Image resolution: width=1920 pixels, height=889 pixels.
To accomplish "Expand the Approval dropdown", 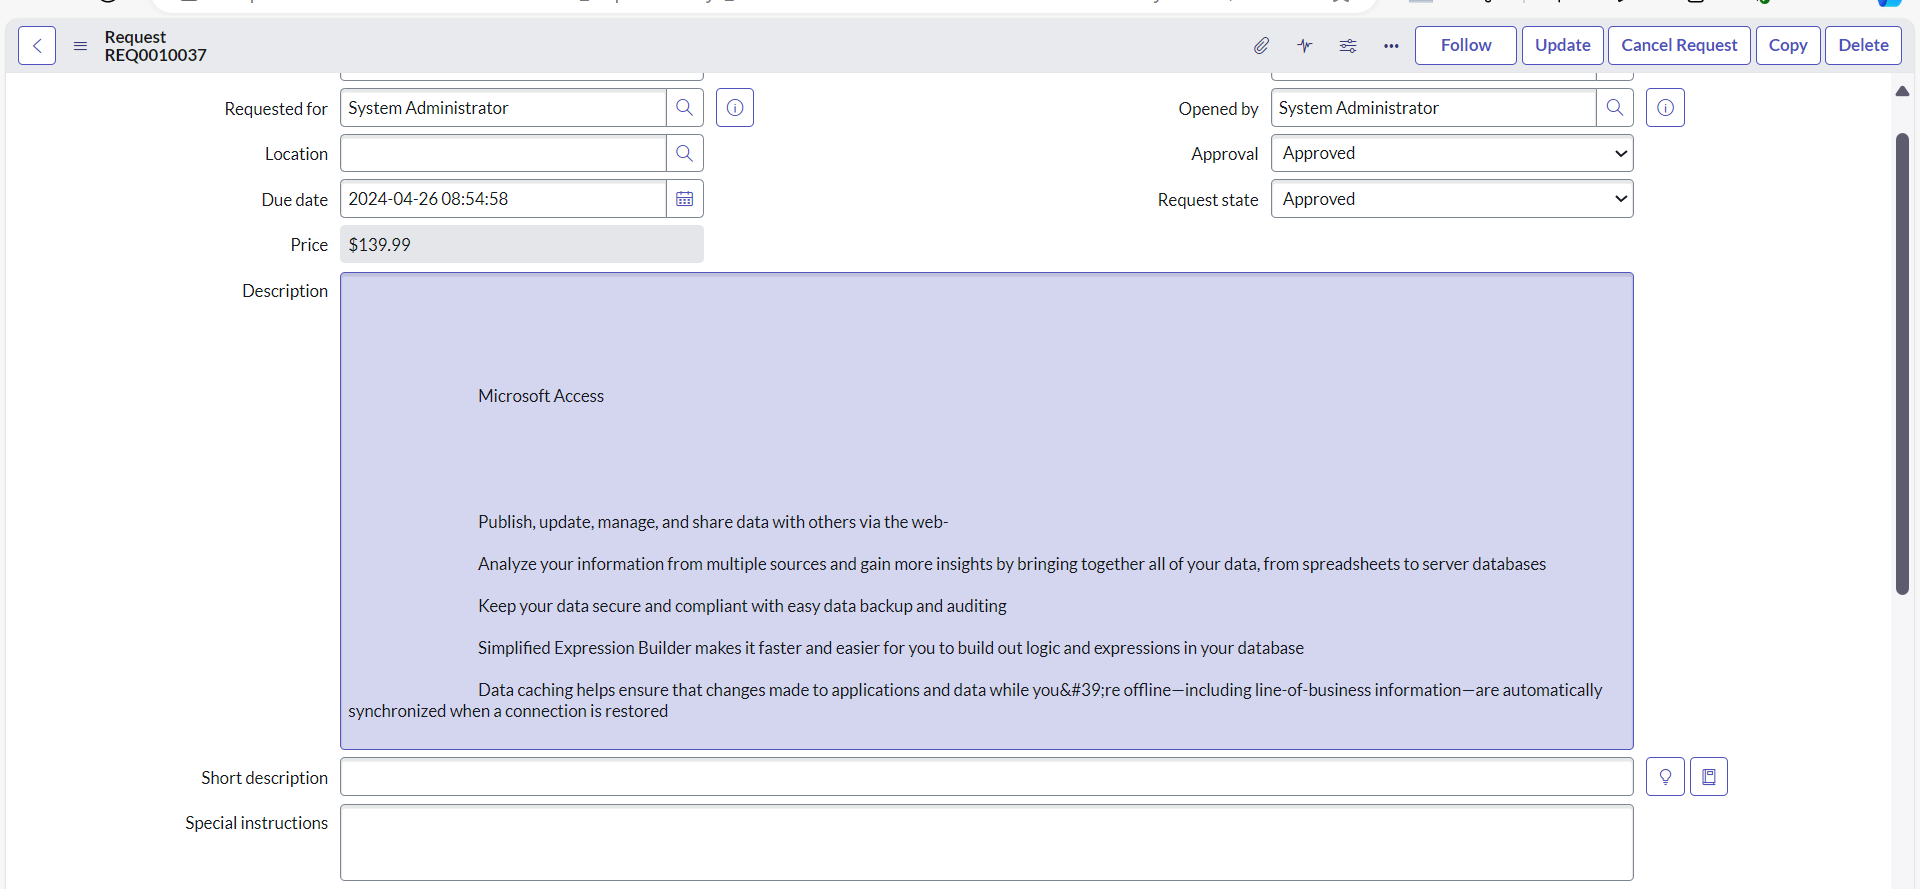I will (x=1451, y=154).
